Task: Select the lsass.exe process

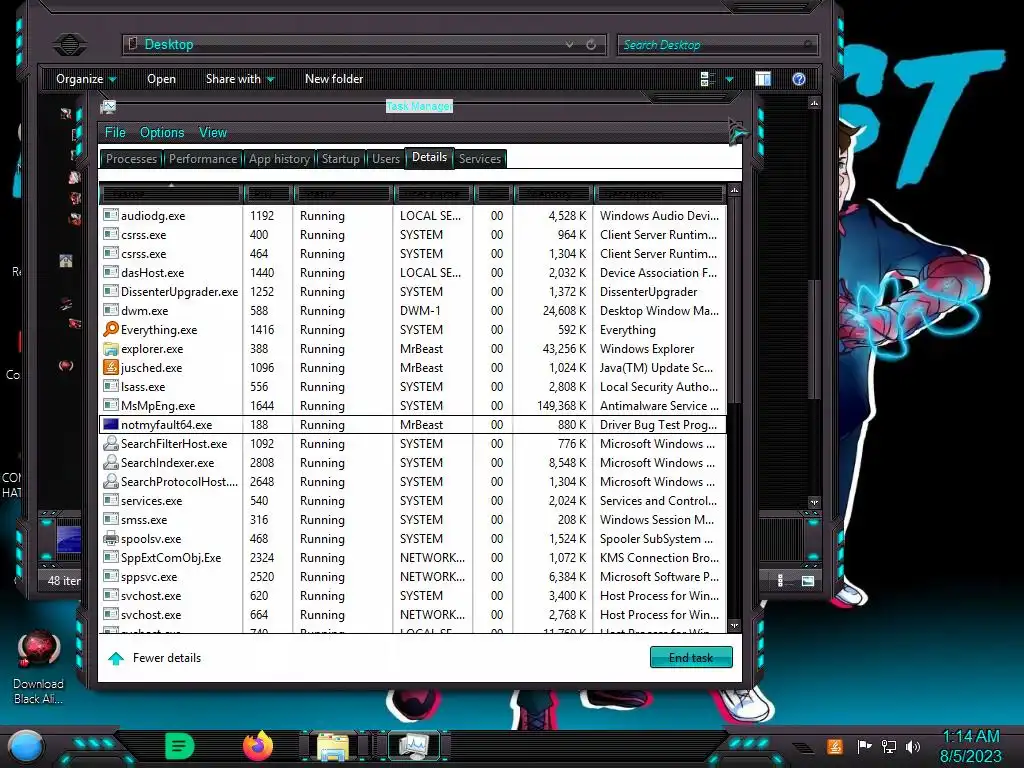Action: pos(413,387)
